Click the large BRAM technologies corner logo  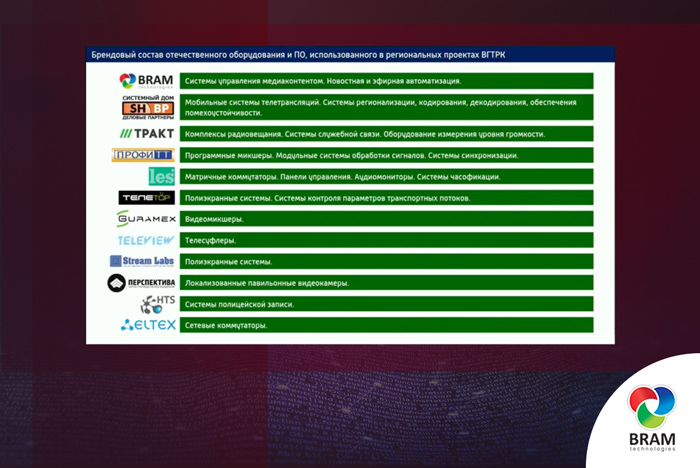(x=652, y=418)
